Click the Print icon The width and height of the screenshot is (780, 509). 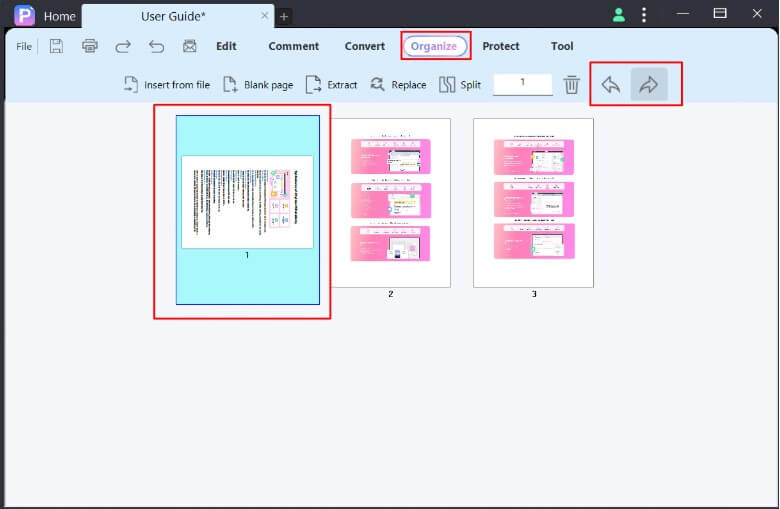(90, 46)
